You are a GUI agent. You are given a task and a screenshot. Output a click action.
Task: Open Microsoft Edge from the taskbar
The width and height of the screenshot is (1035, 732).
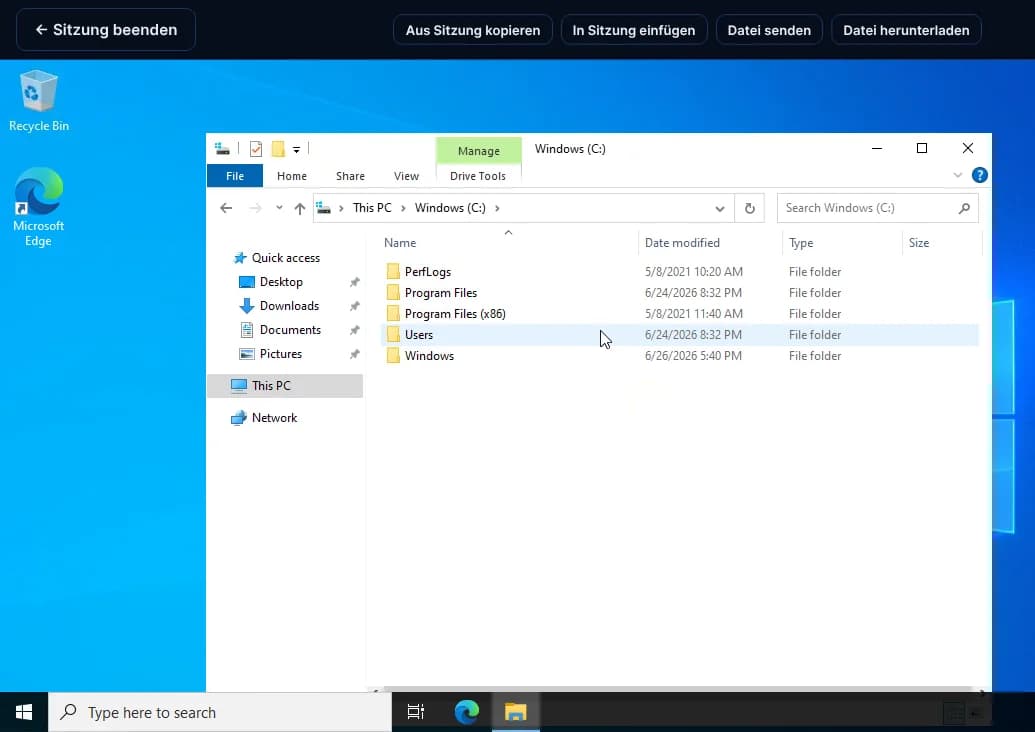(x=467, y=712)
